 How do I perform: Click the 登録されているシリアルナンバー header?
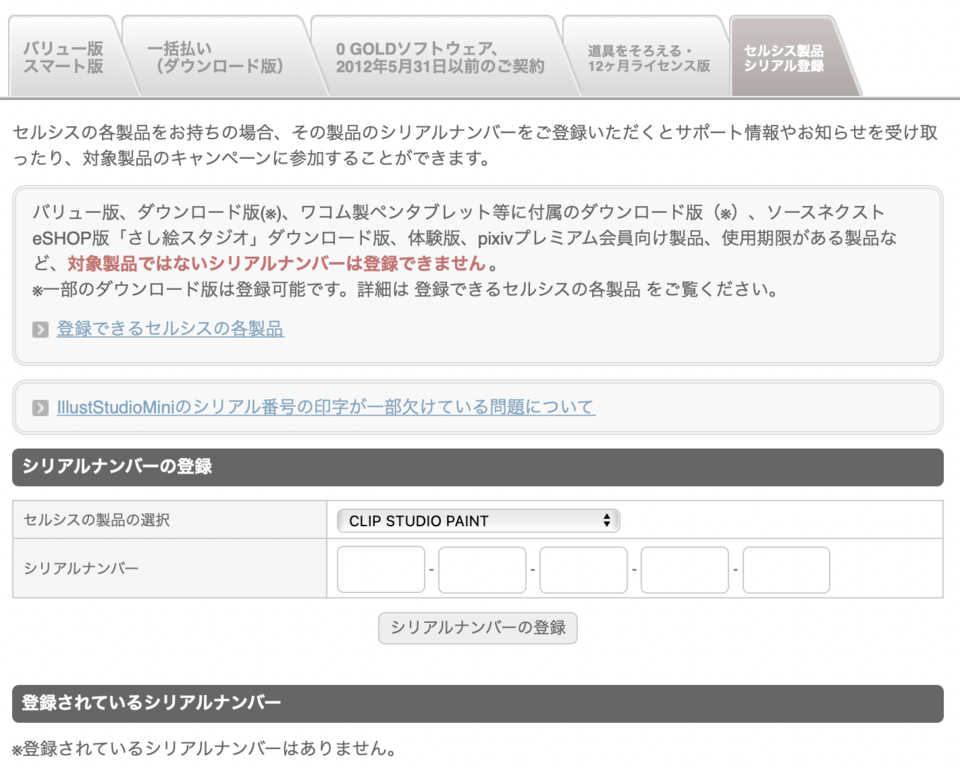point(478,703)
